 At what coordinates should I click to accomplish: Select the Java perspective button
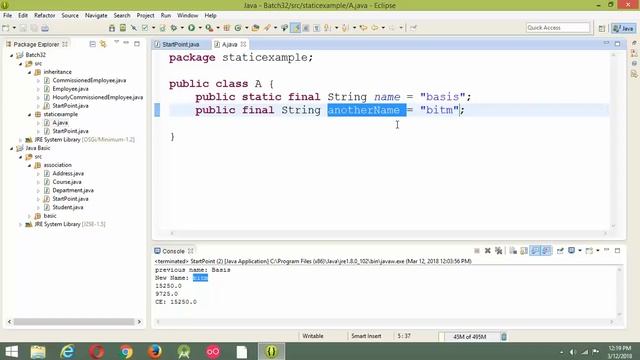coord(623,28)
